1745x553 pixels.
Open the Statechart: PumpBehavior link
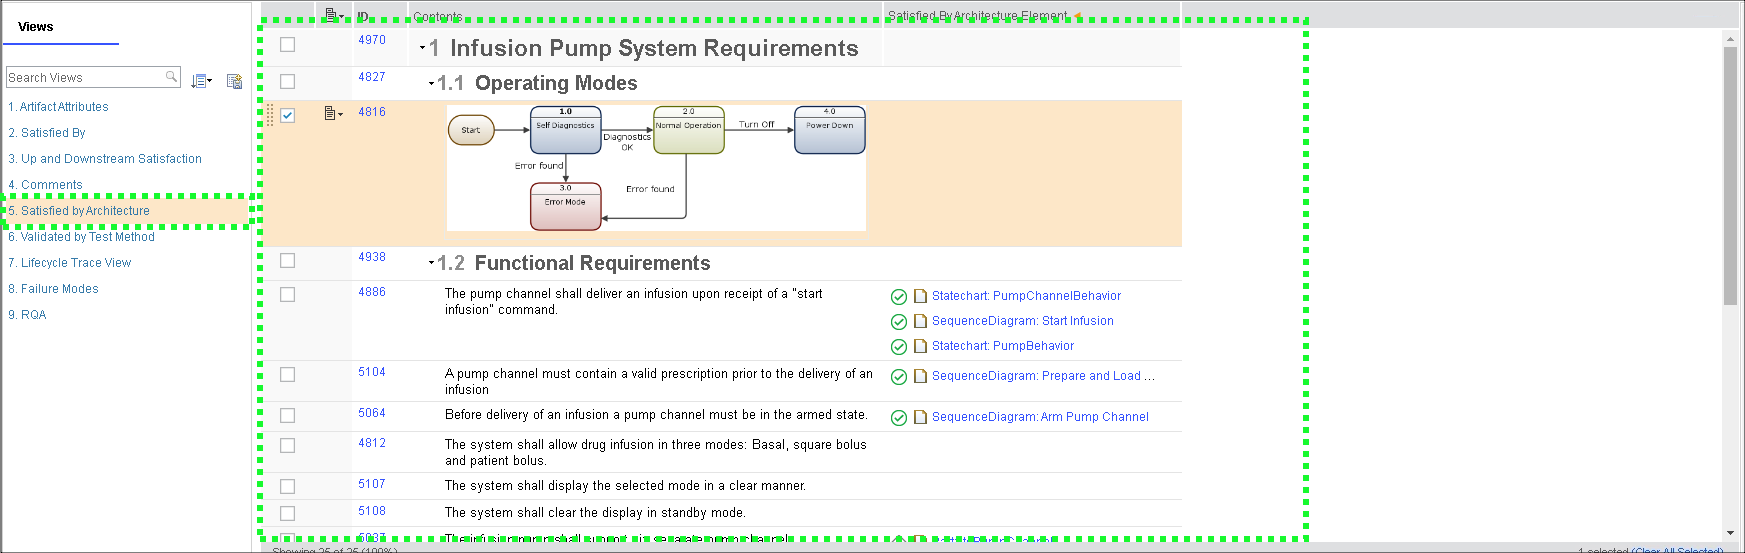1003,346
